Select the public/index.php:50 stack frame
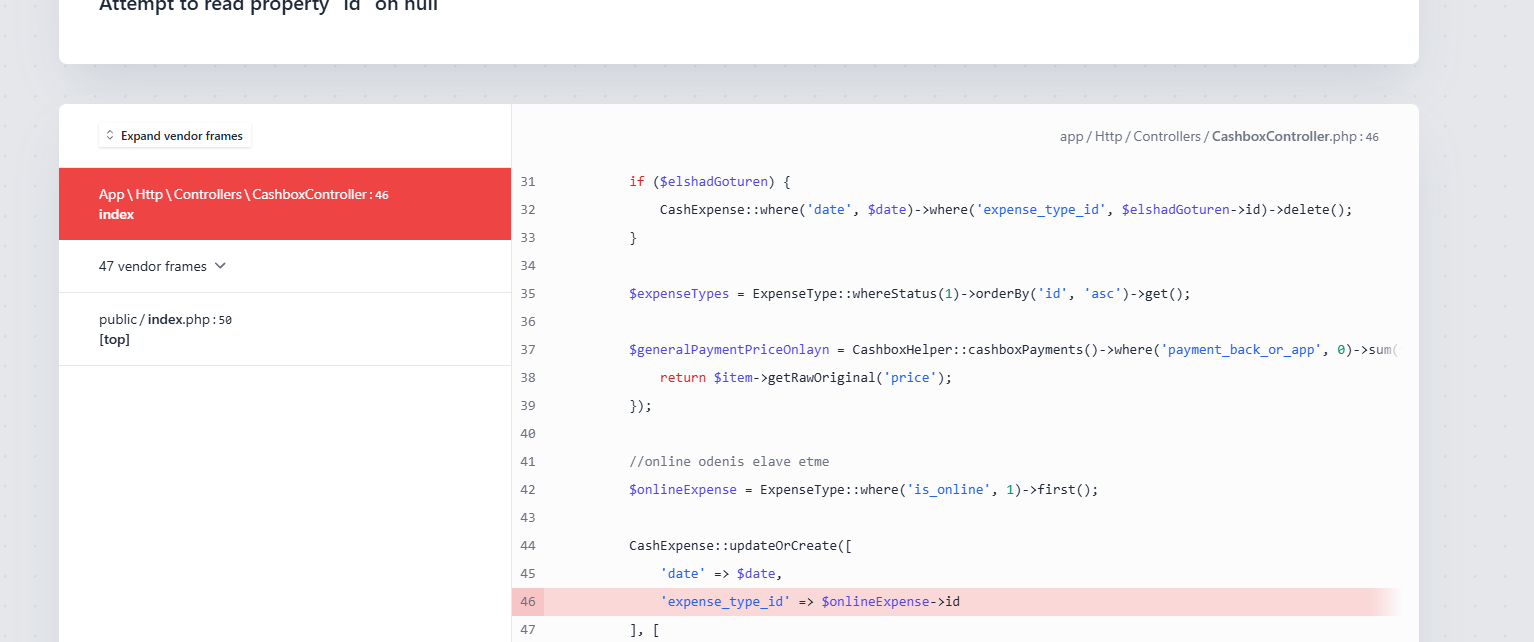 click(x=165, y=329)
